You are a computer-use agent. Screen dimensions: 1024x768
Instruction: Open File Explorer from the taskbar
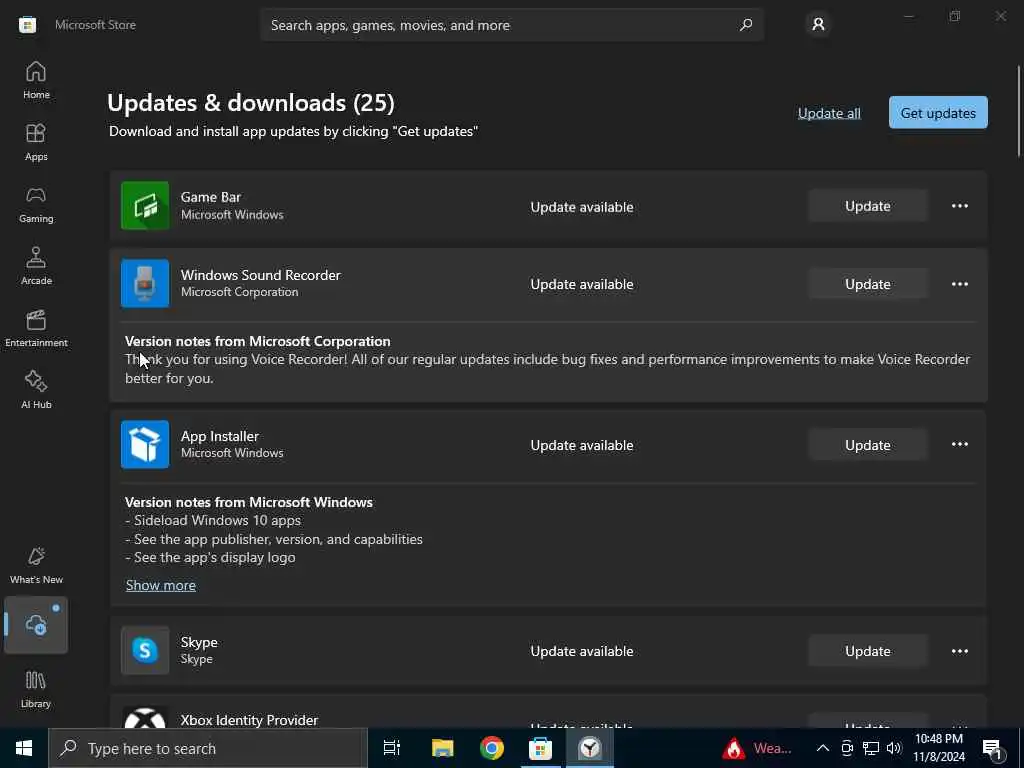click(x=442, y=748)
